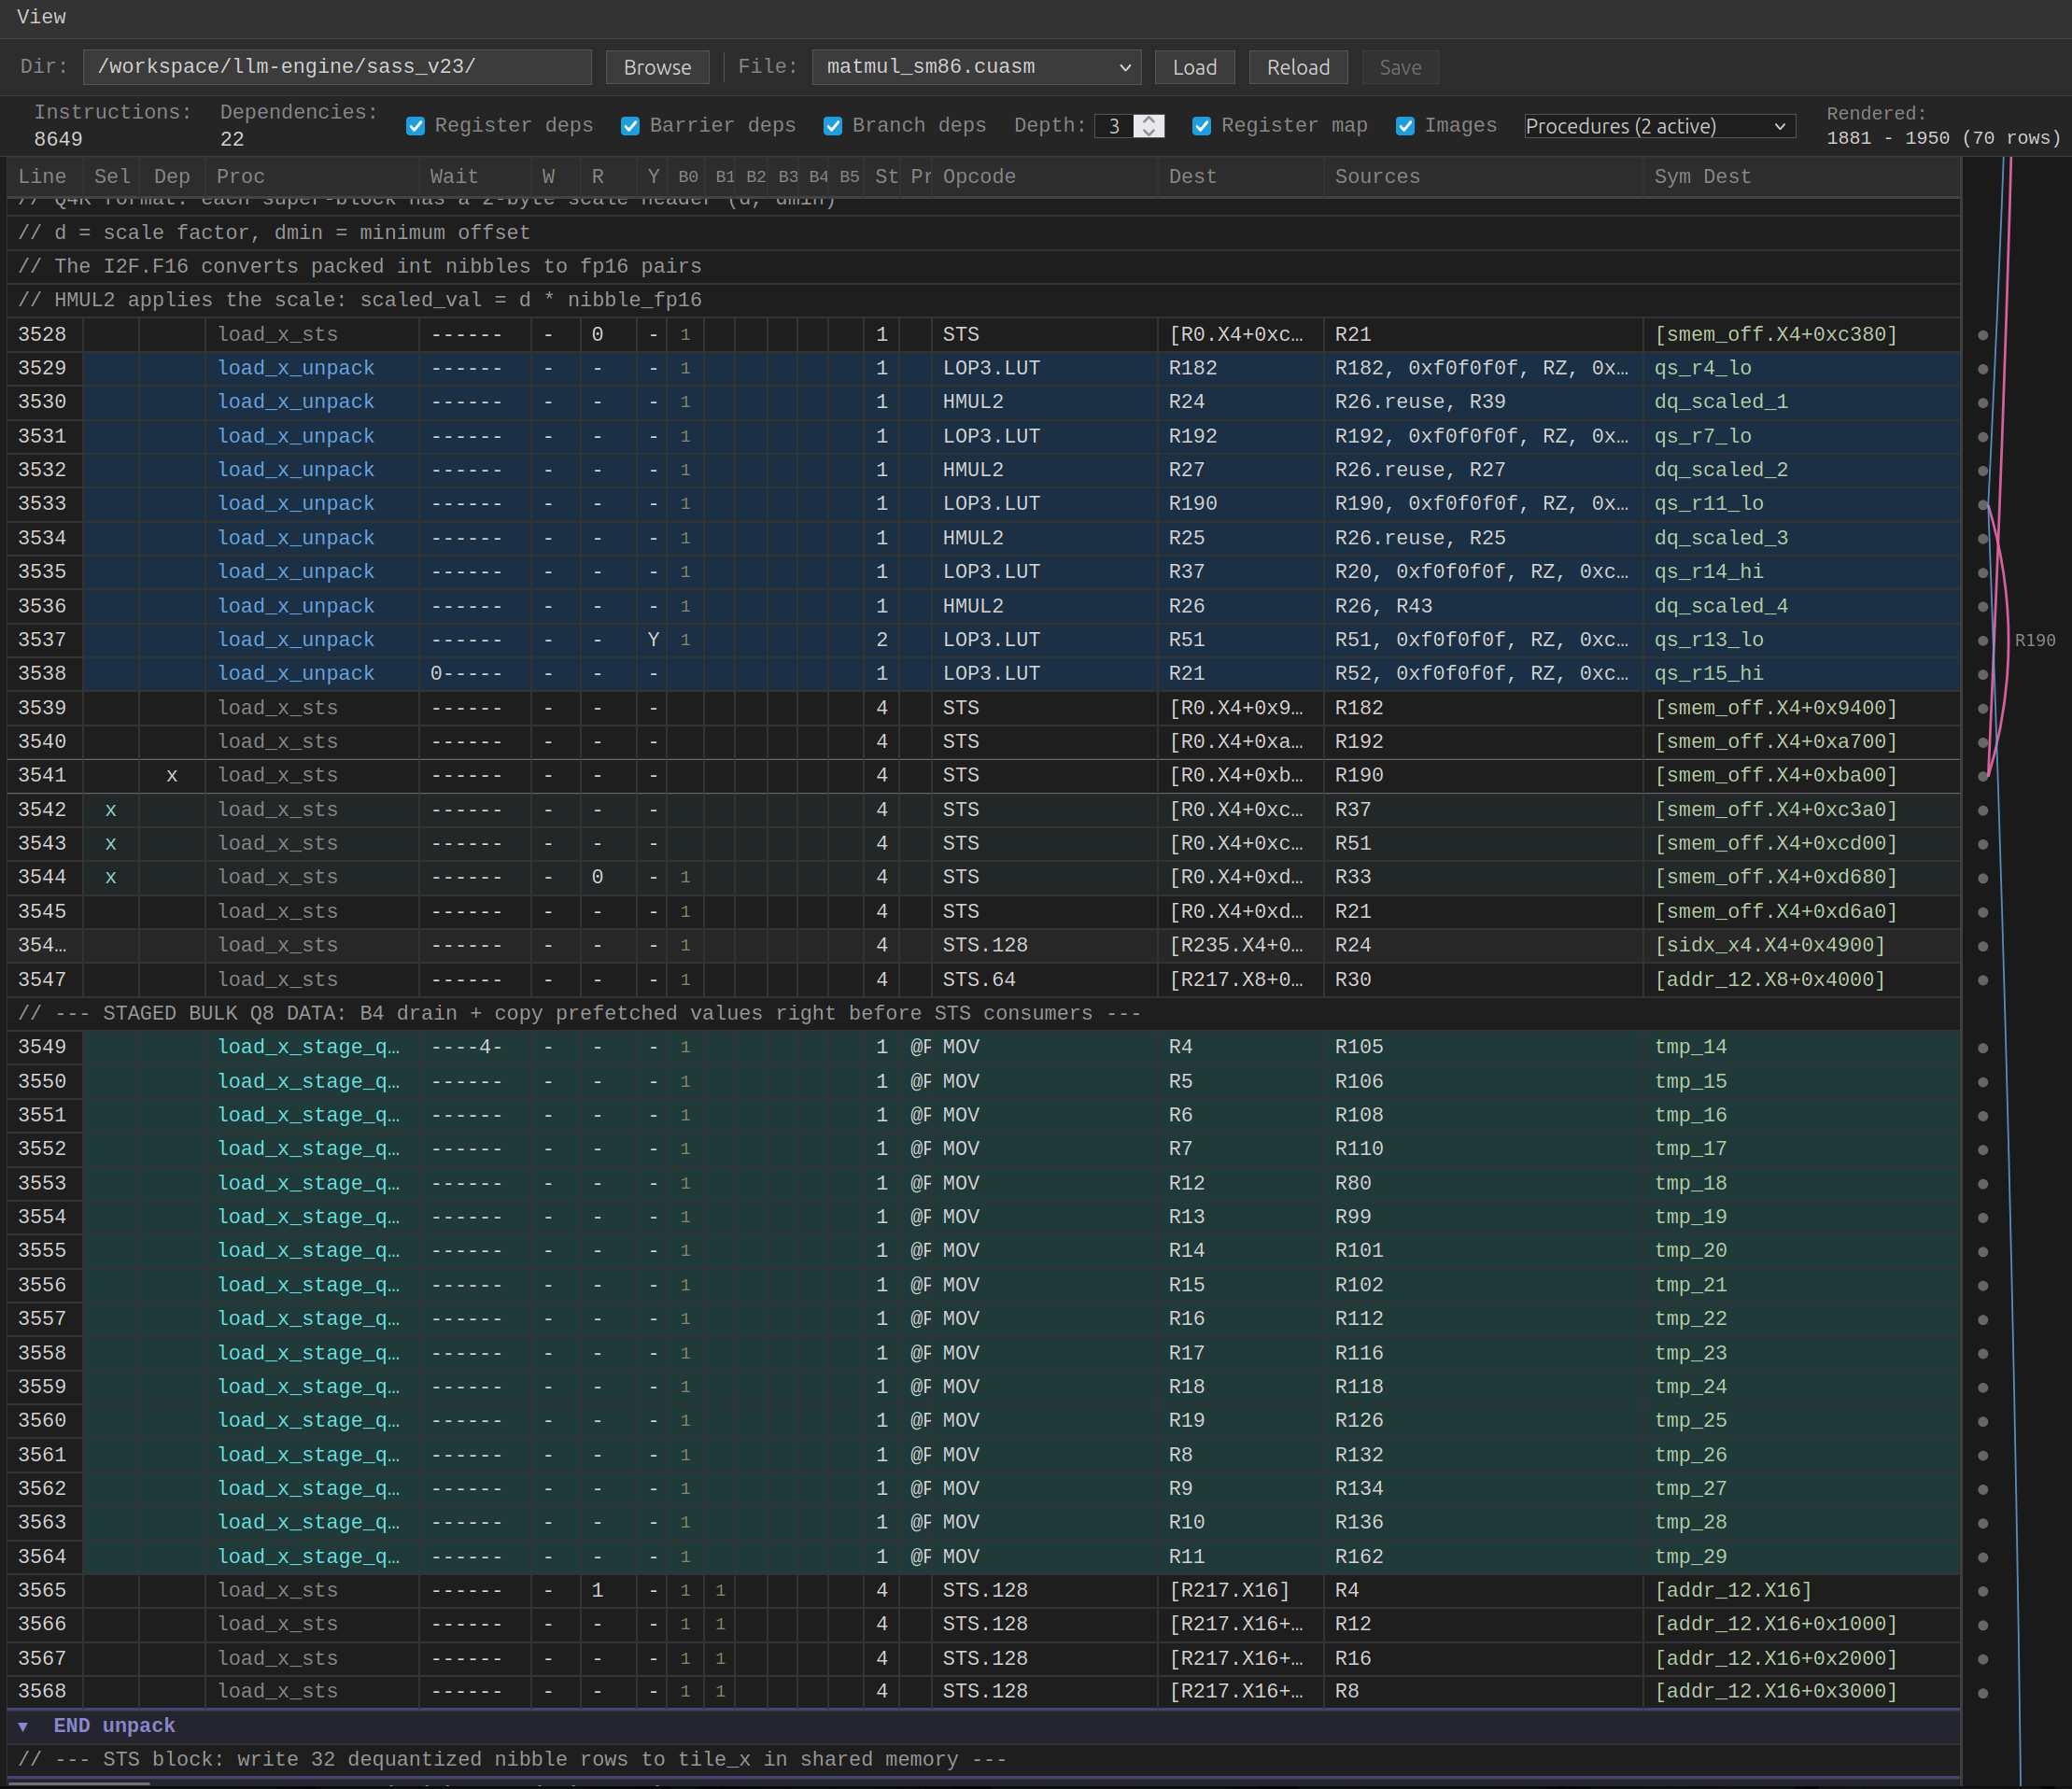Click the dot marker on line 3568
2072x1789 pixels.
pyautogui.click(x=1982, y=1692)
